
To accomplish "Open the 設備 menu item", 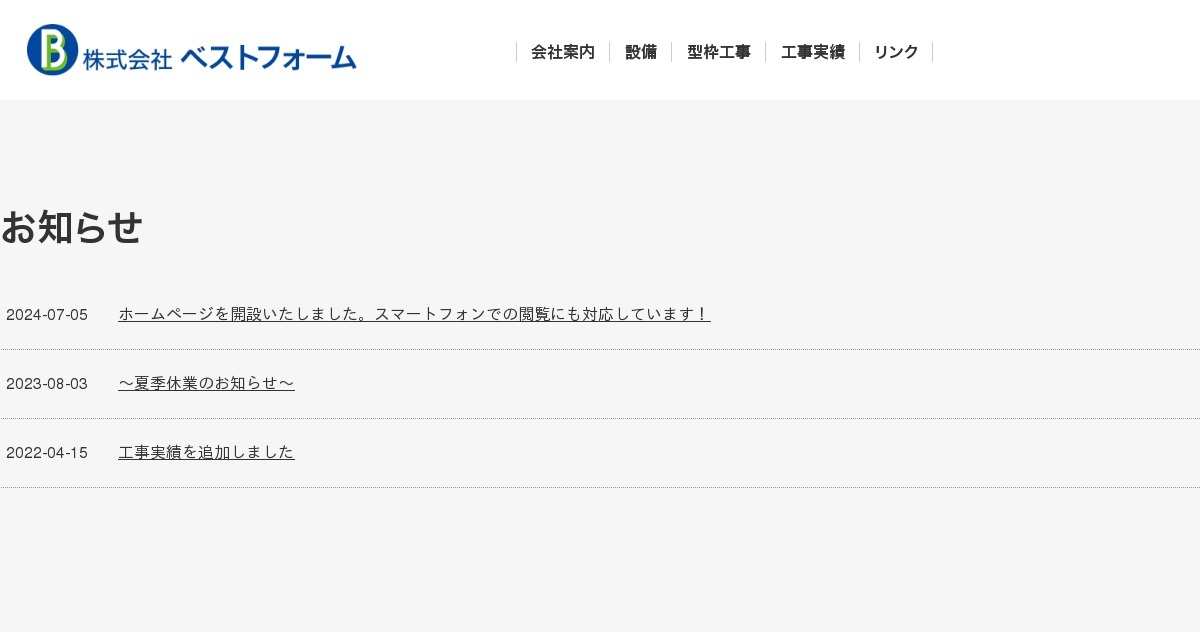I will 641,52.
